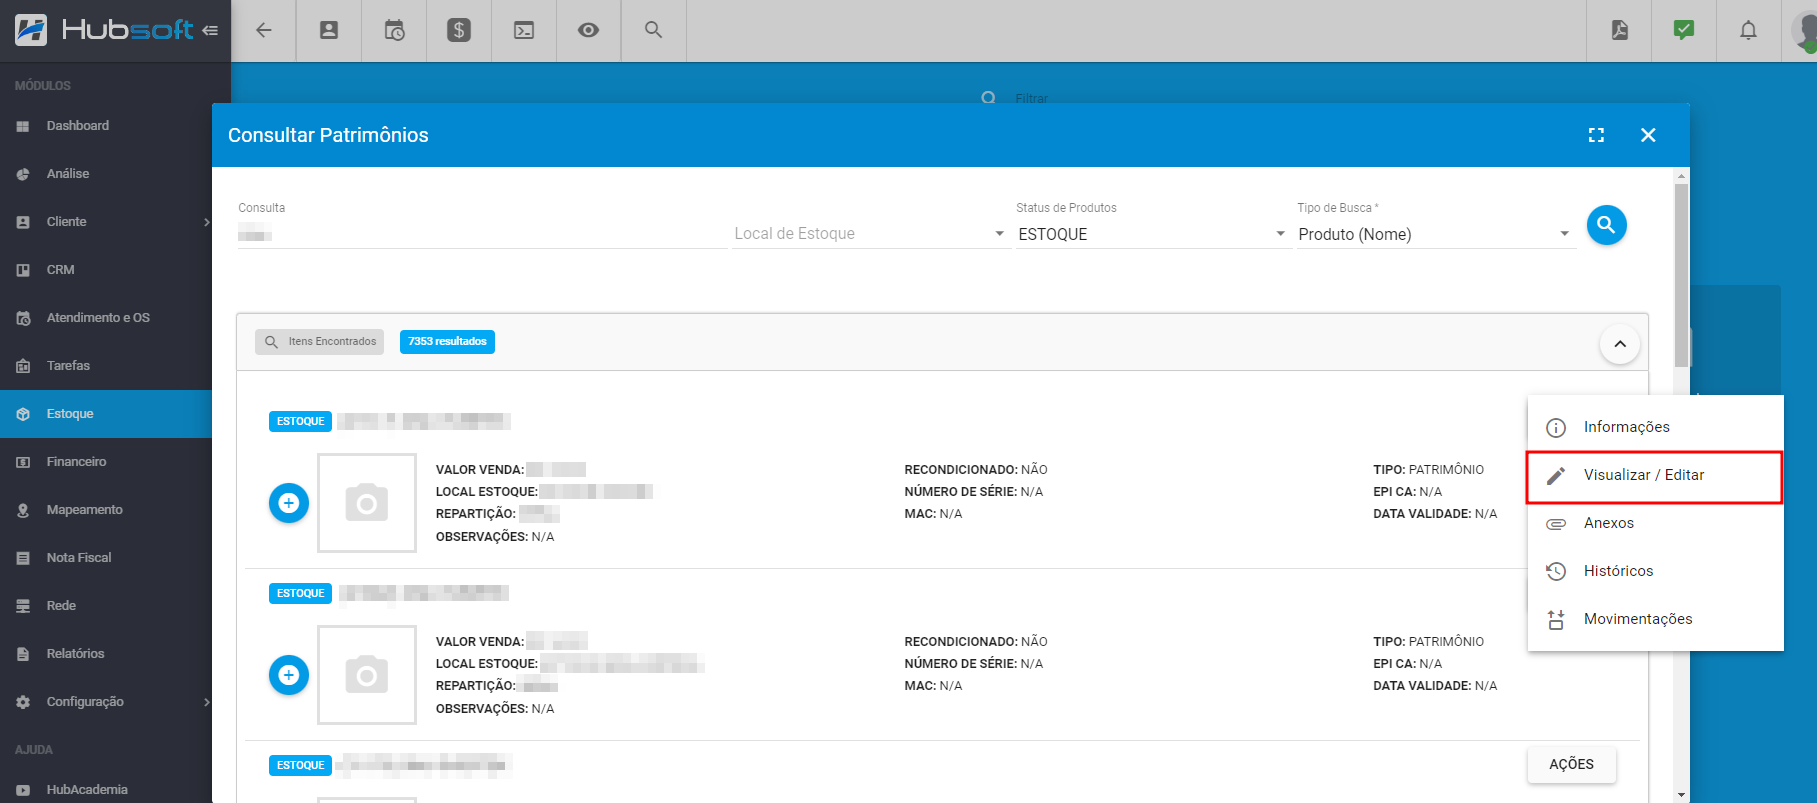Image resolution: width=1817 pixels, height=803 pixels.
Task: Click the AÇÕES button
Action: pos(1571,764)
